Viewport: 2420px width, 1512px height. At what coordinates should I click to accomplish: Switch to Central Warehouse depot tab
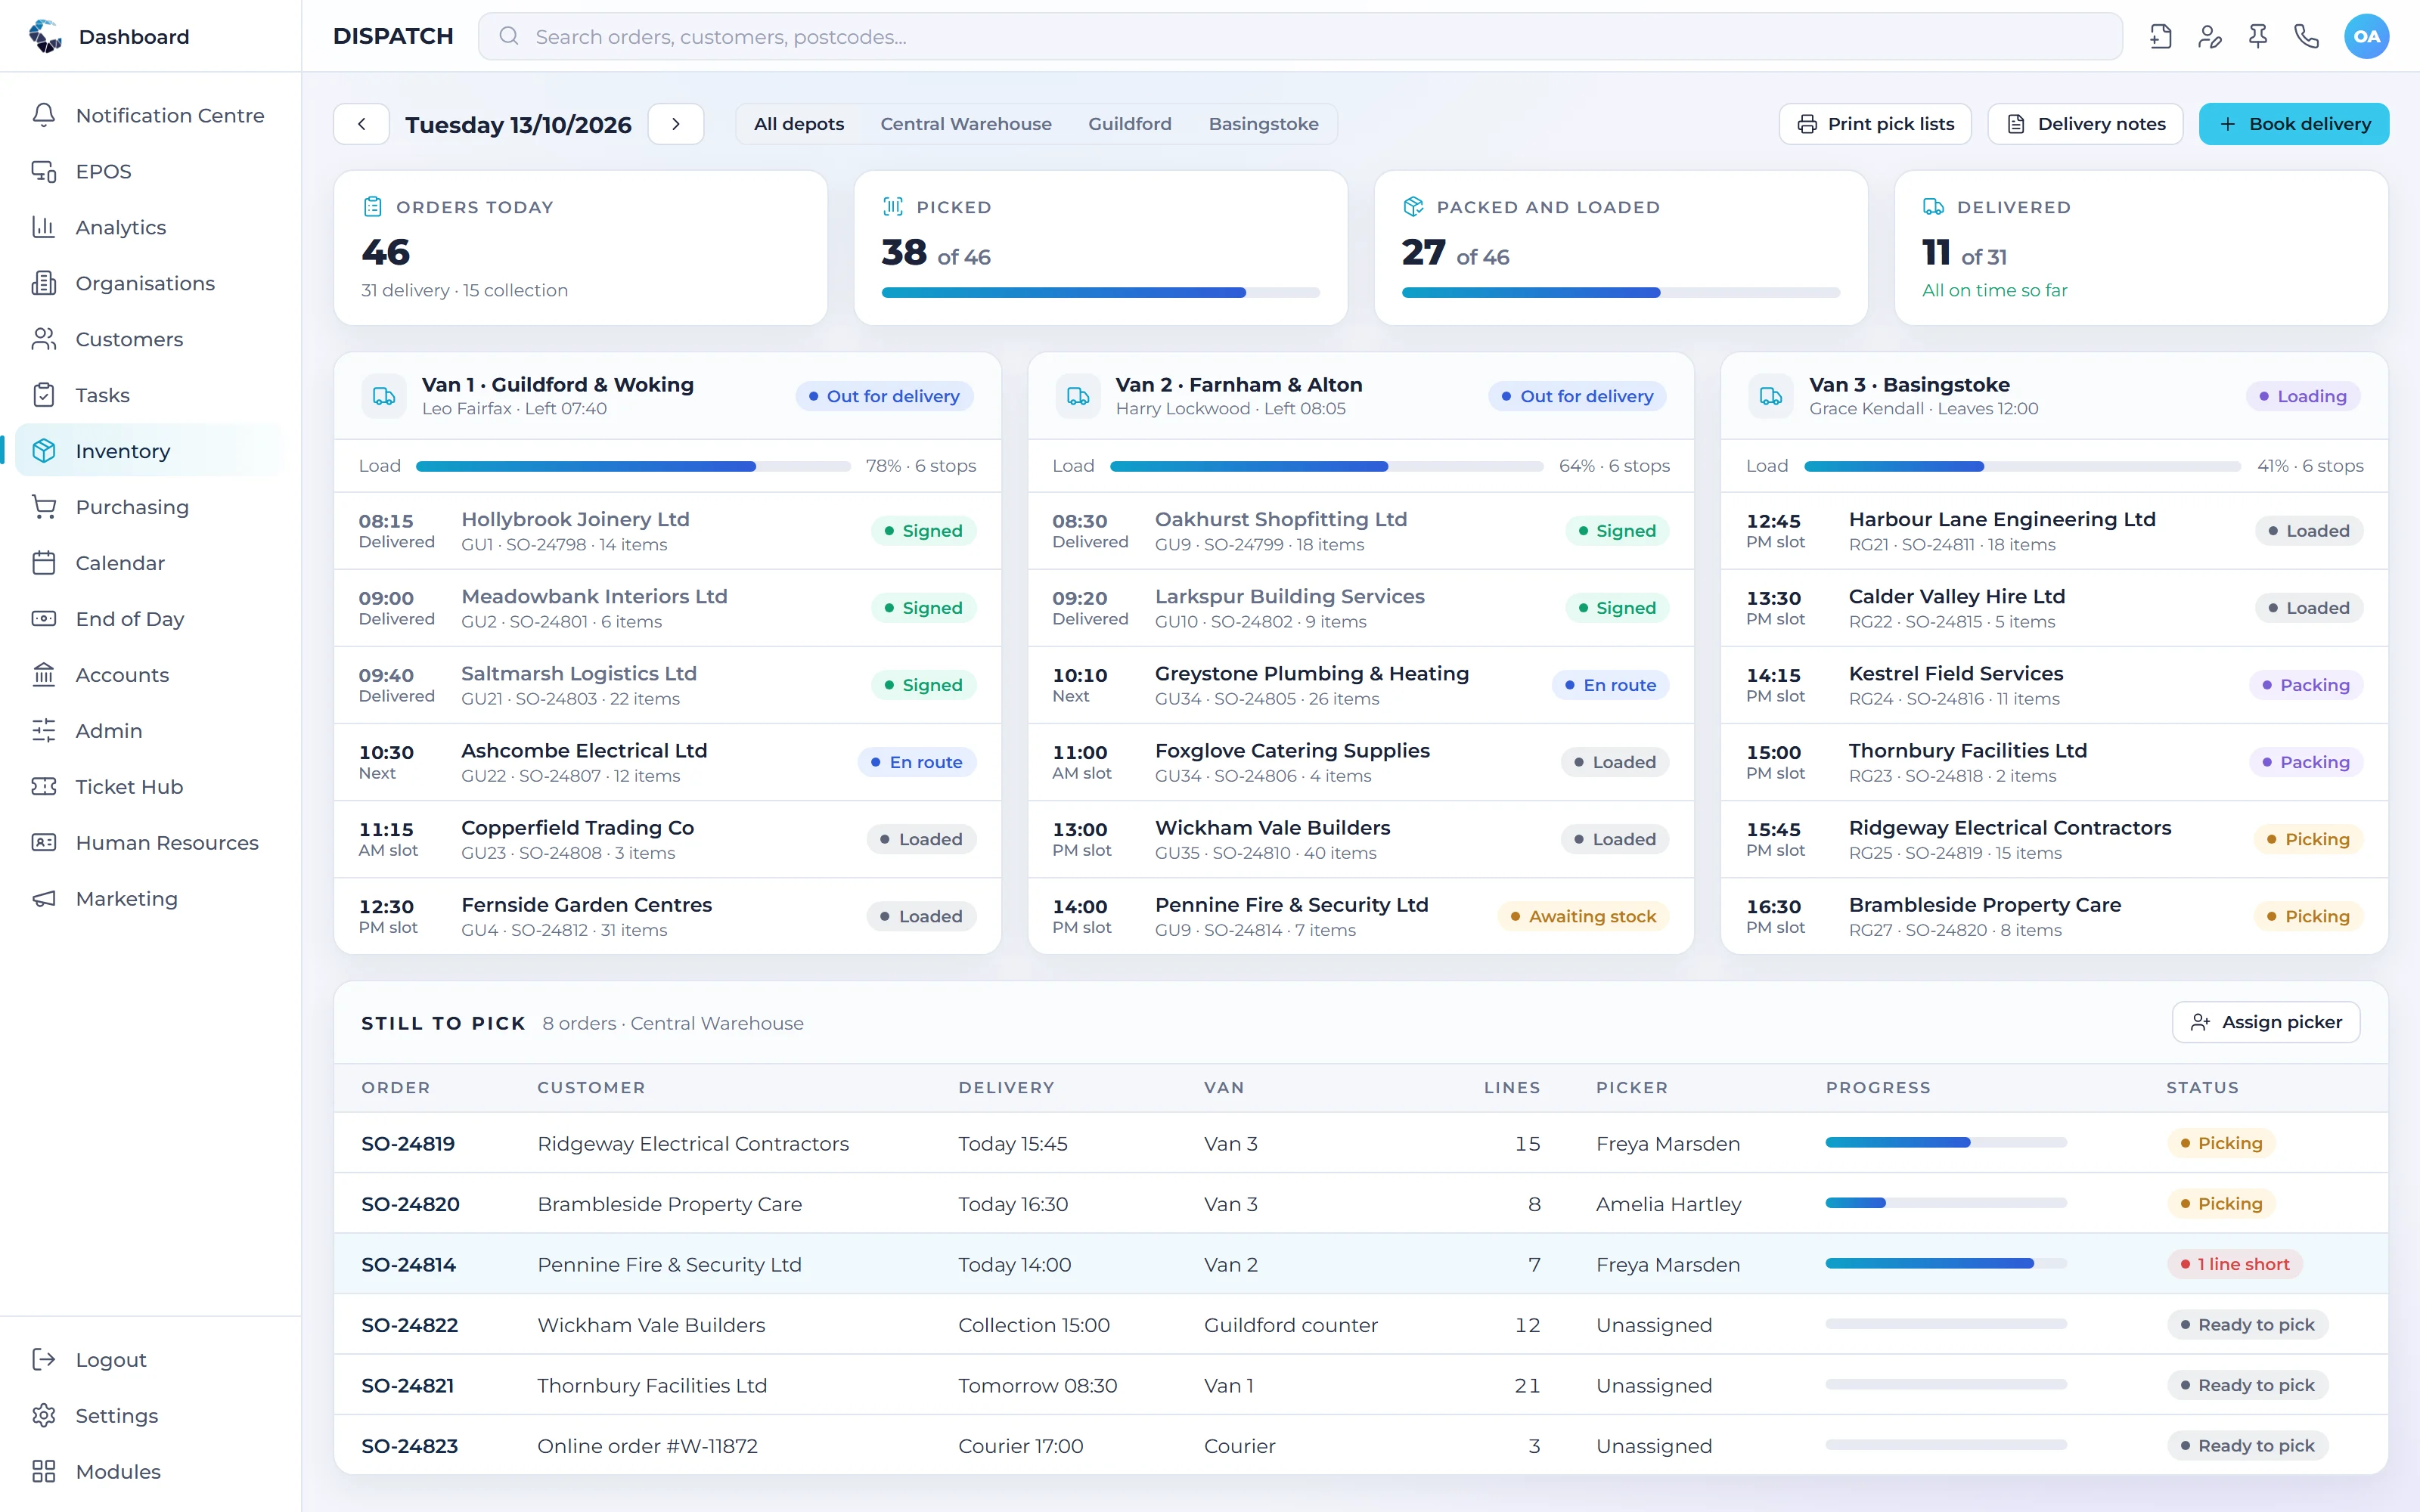click(x=966, y=124)
